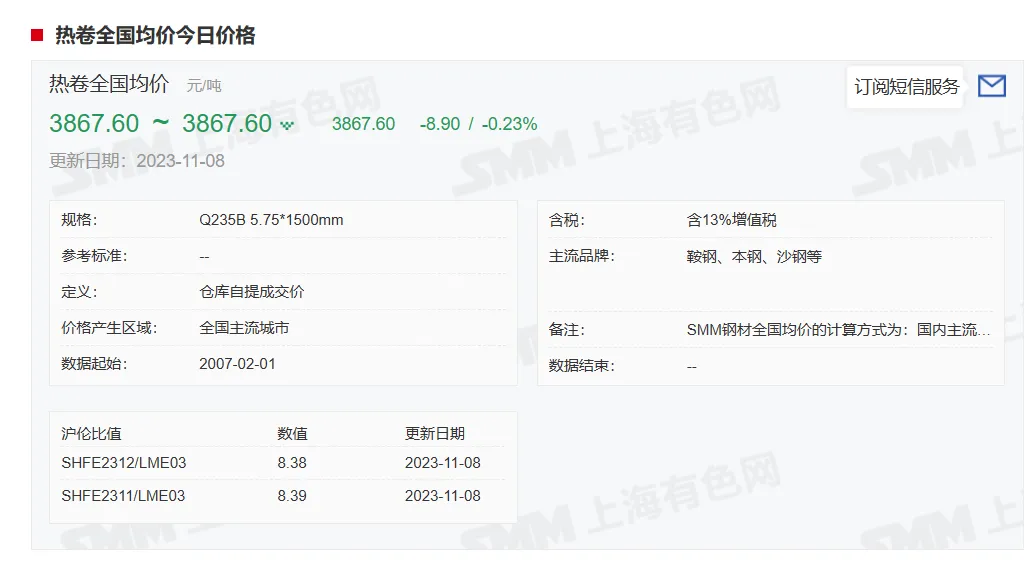
Task: Click the 2007-02-01 data start date
Action: click(x=237, y=364)
